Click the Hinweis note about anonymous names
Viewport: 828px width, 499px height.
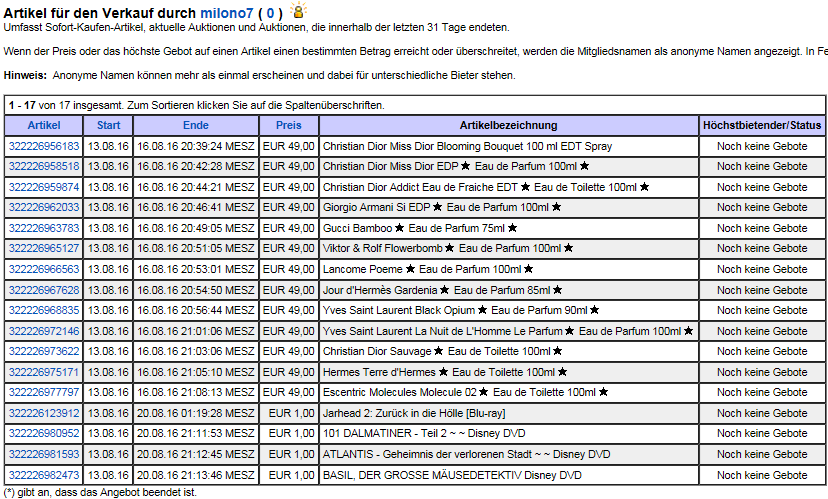click(259, 76)
